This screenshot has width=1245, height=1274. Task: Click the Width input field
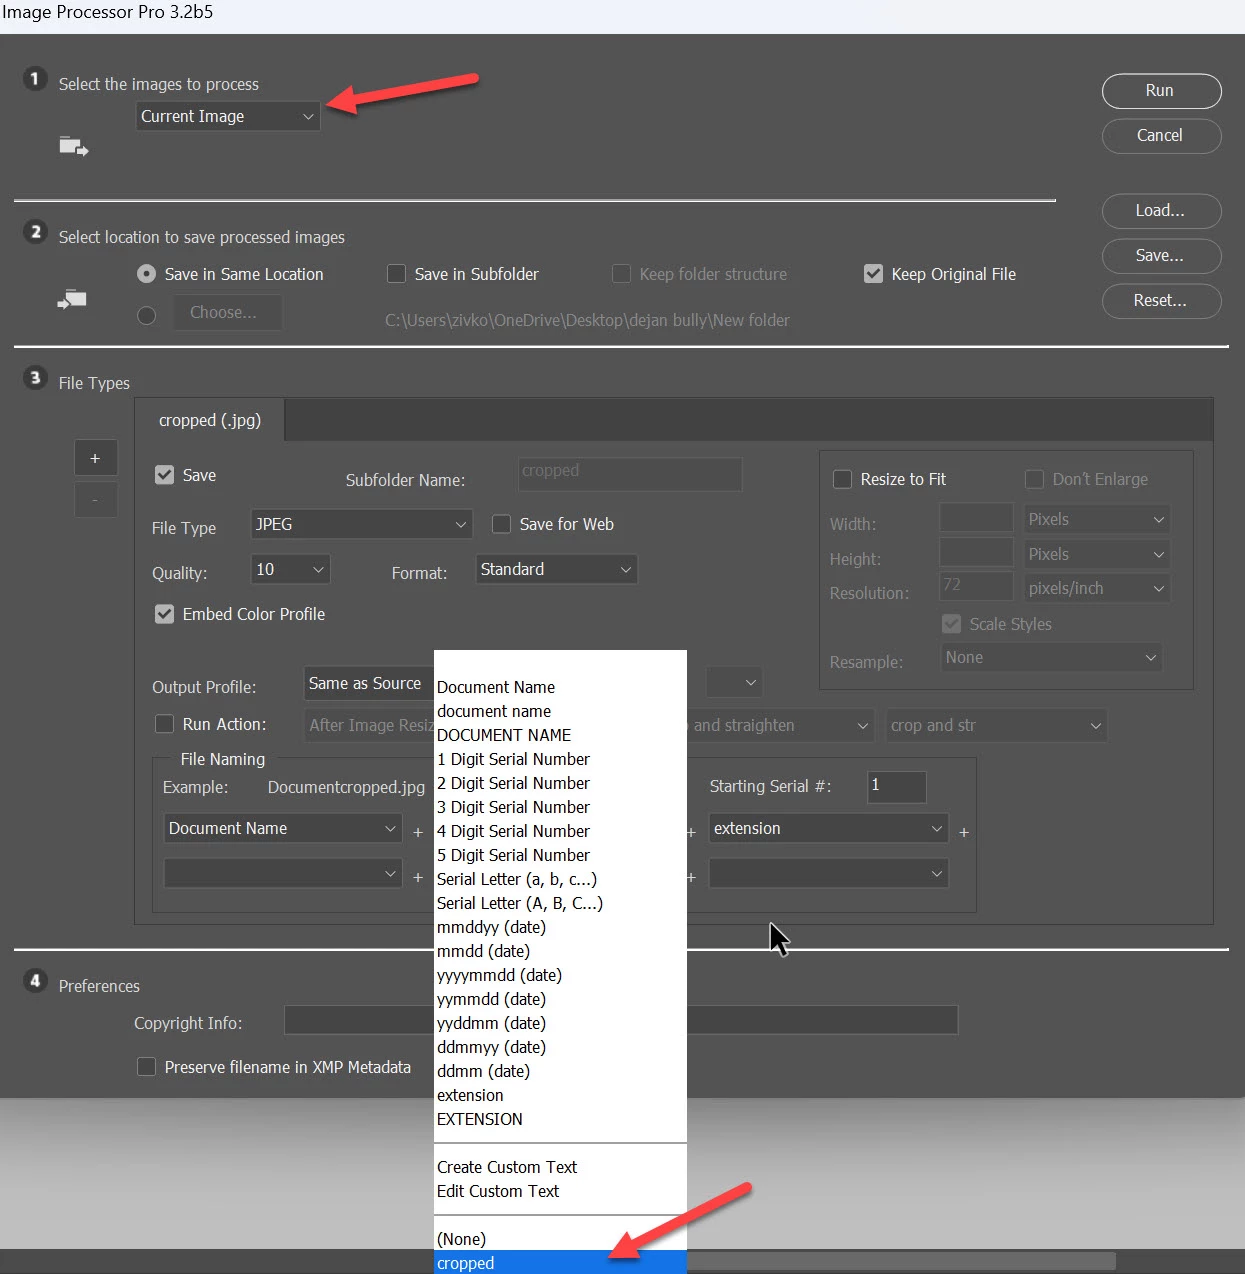pyautogui.click(x=976, y=517)
